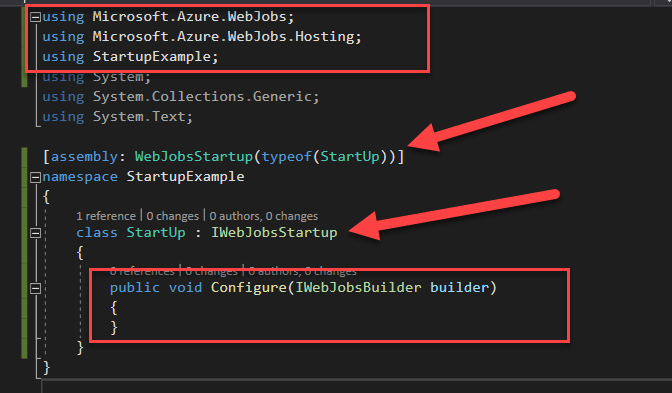Collapse the using directives block
Screen dimensions: 672x393
[36, 17]
